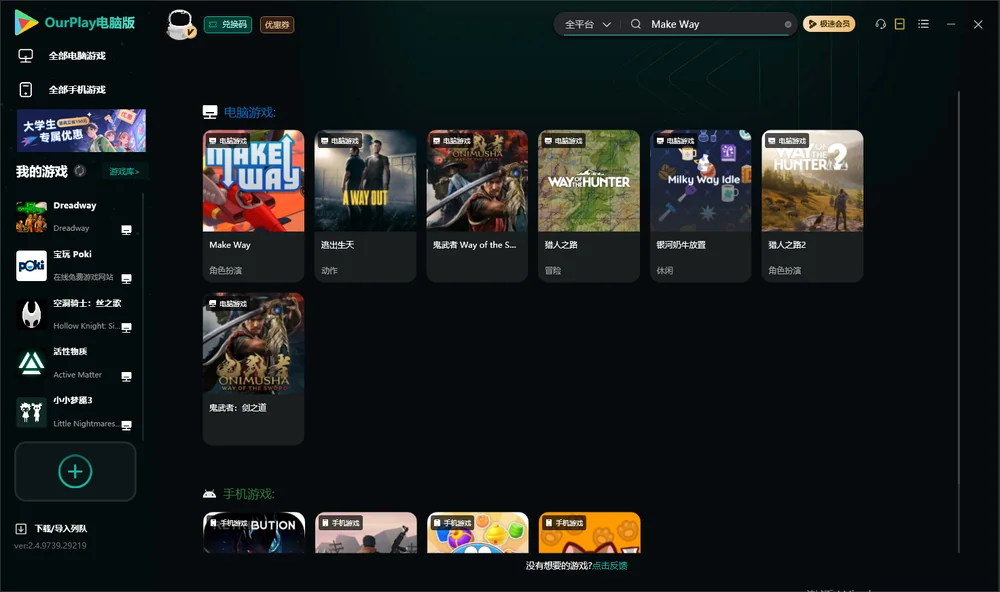The width and height of the screenshot is (1000, 592).
Task: Click the 优惠券 button
Action: click(277, 24)
